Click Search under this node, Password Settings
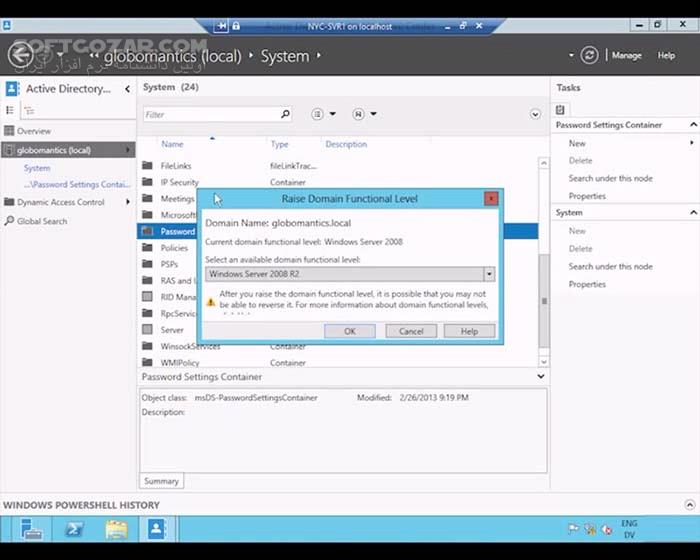 point(610,178)
